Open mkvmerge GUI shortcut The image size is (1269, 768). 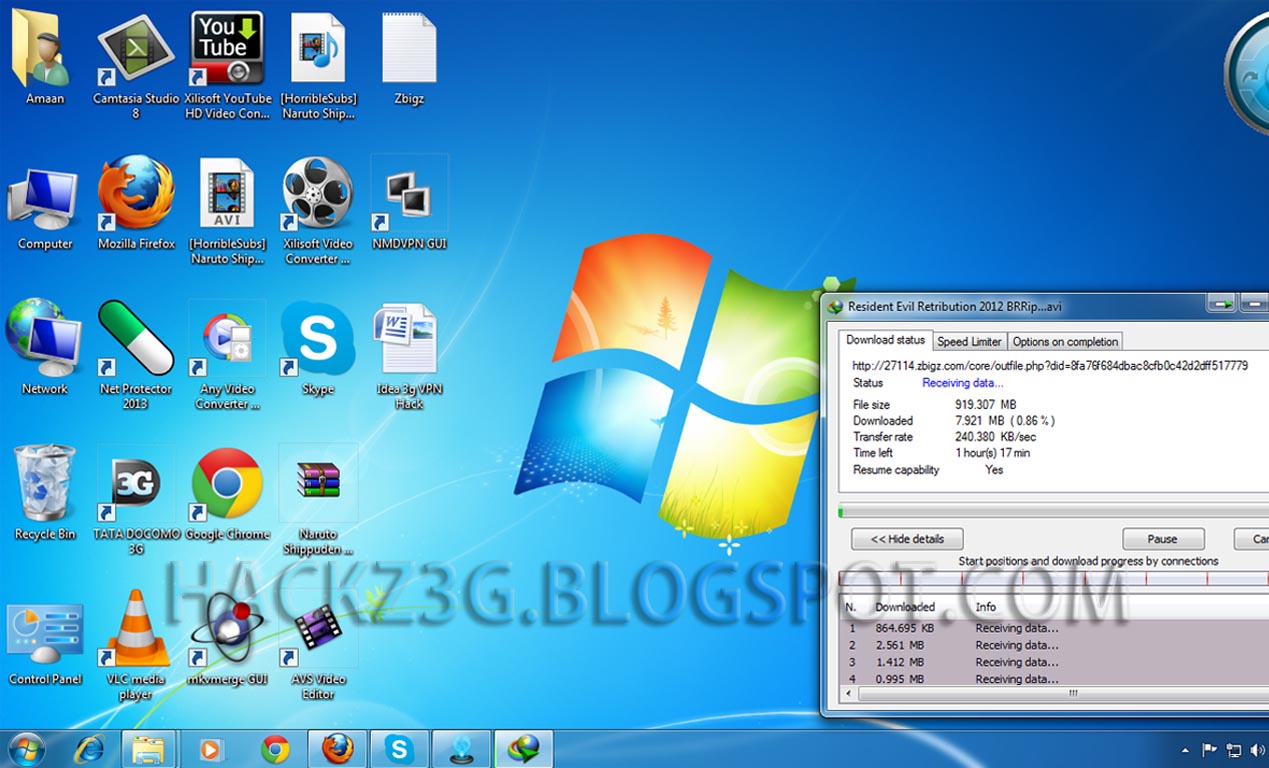click(x=227, y=638)
